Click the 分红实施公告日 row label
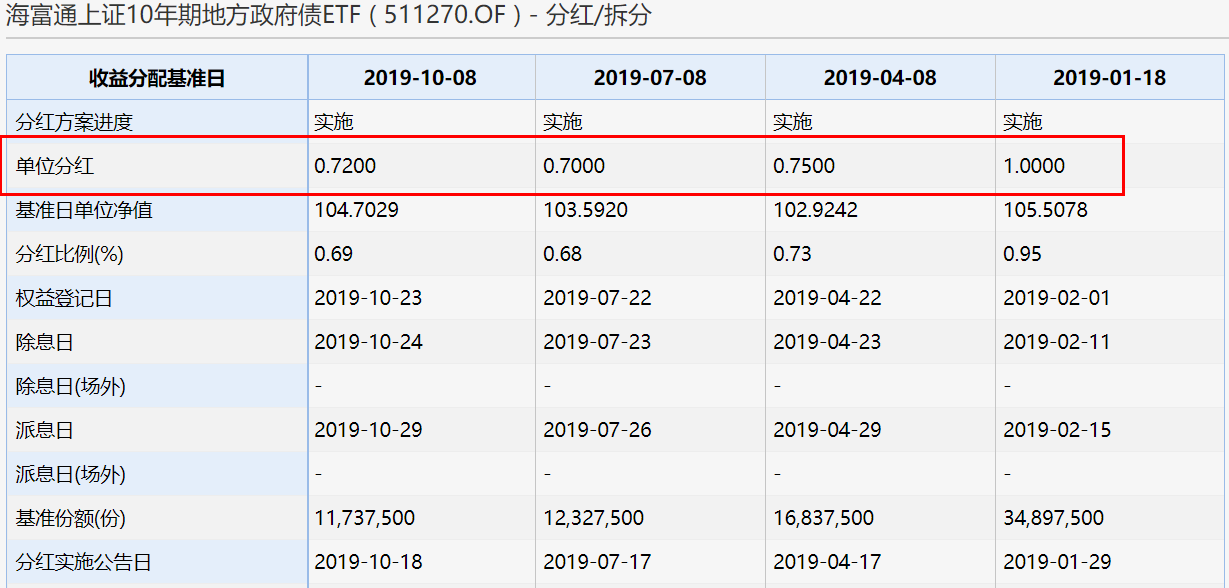This screenshot has height=588, width=1229. tap(84, 562)
